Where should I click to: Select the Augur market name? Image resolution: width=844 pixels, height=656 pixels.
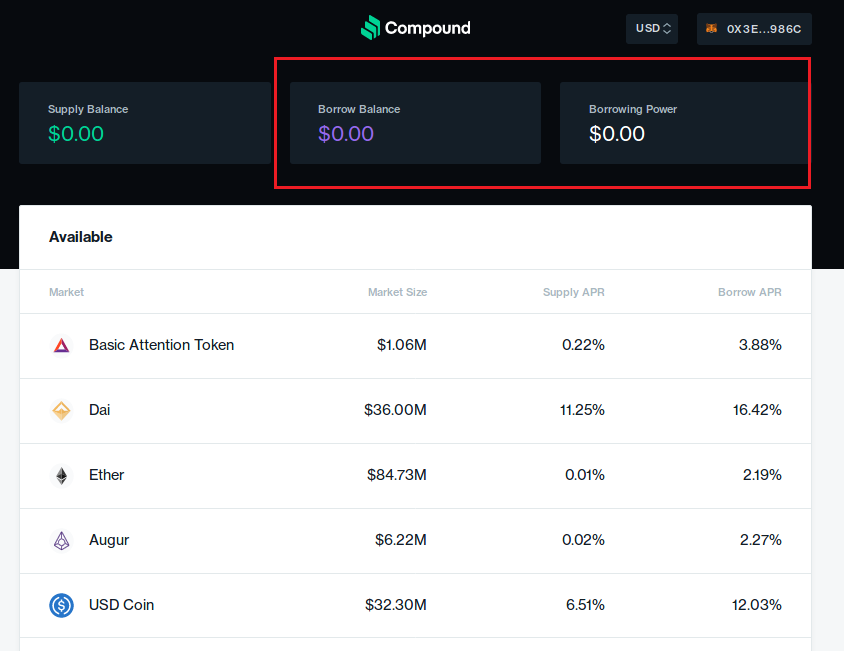point(109,540)
